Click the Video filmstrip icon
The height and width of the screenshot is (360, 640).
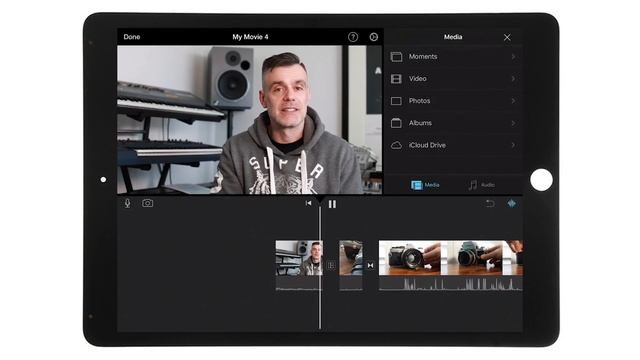coord(396,79)
